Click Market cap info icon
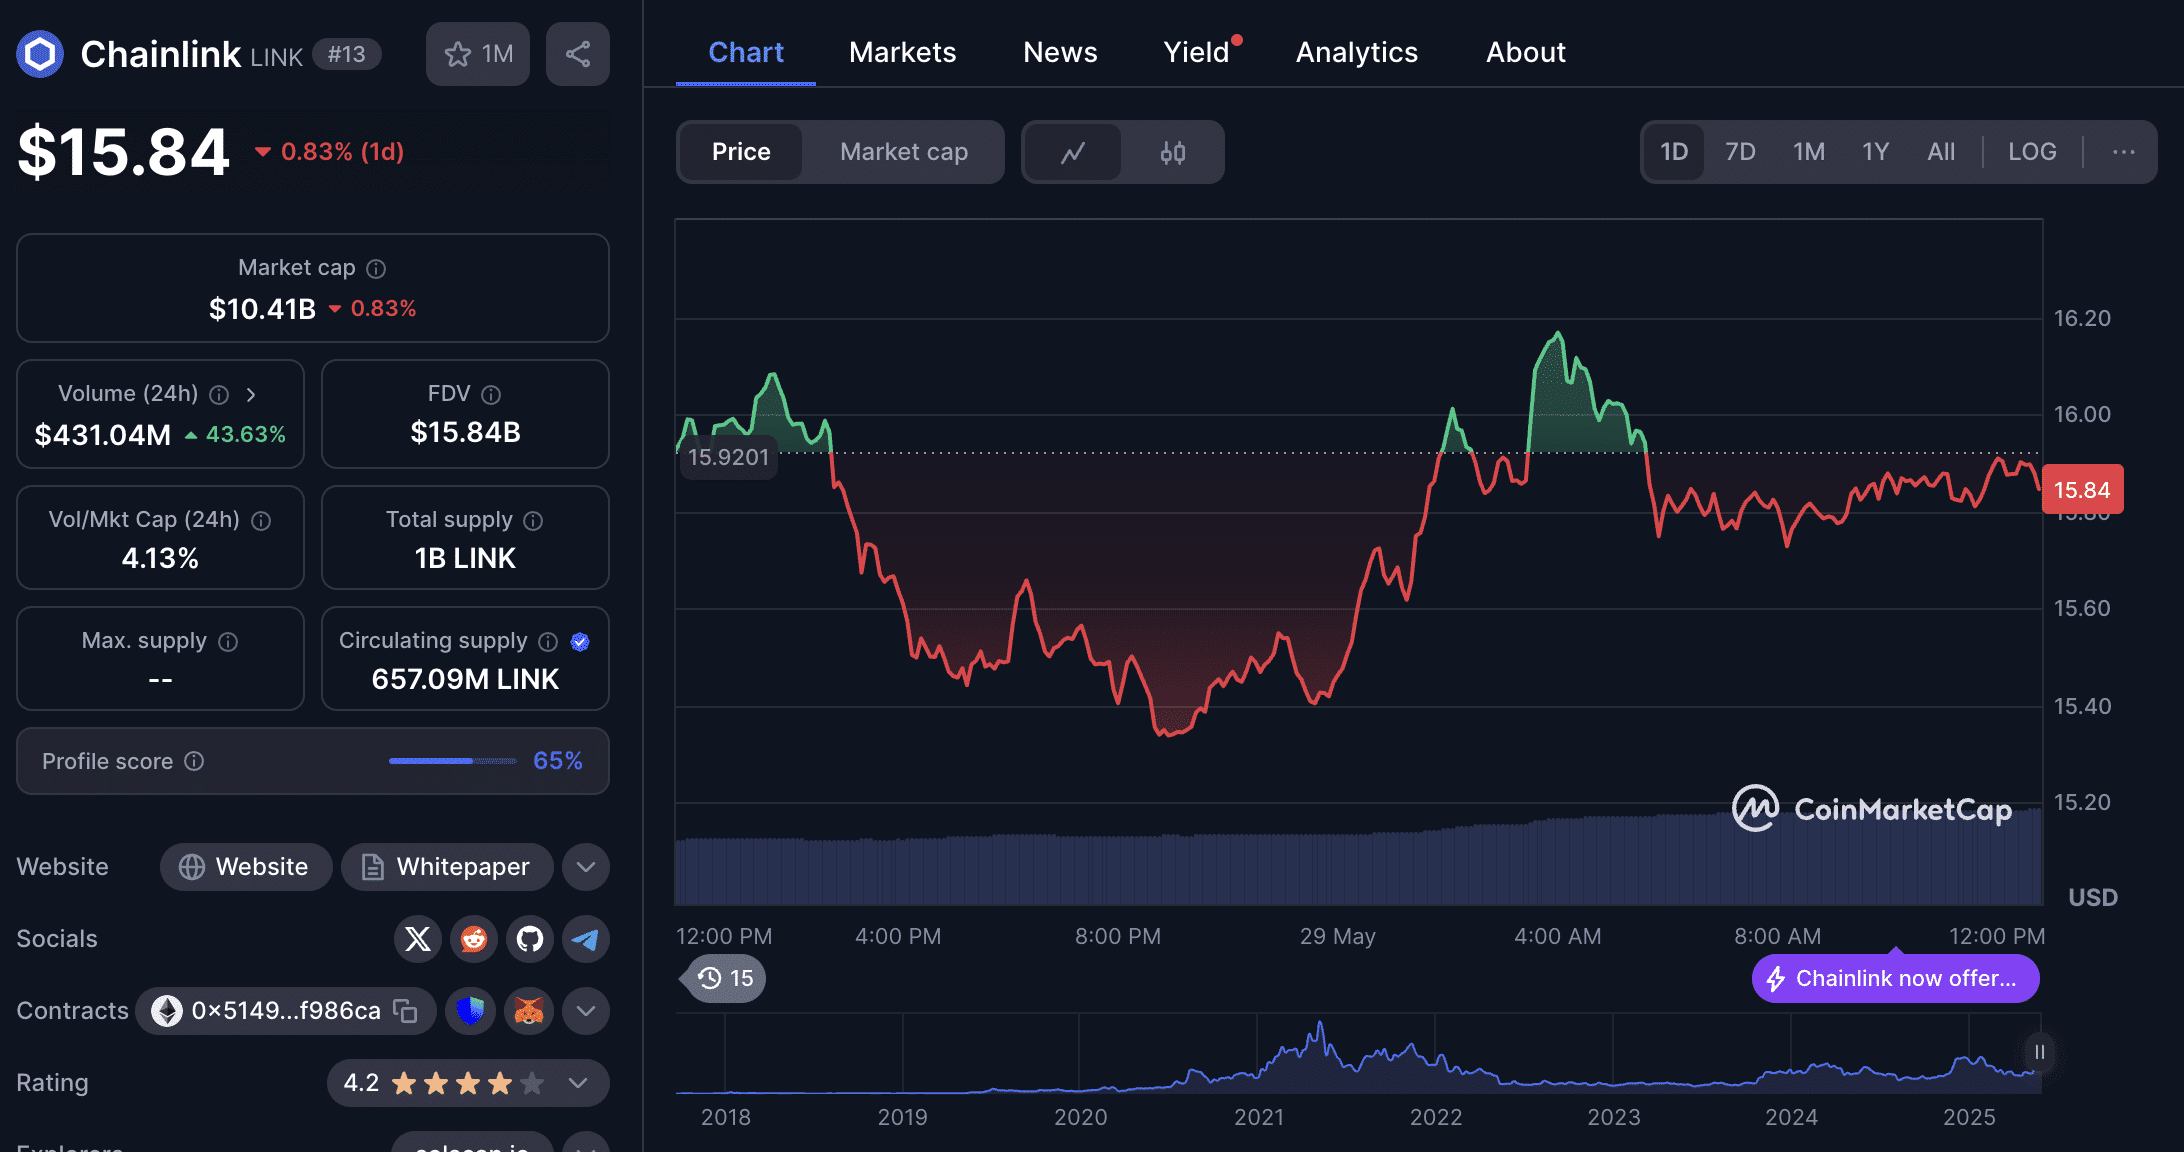Viewport: 2184px width, 1152px height. (x=376, y=268)
